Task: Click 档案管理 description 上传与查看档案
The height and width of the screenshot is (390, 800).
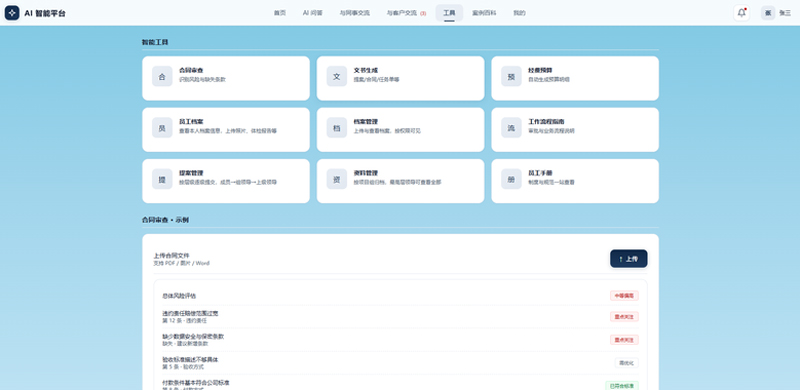Action: (387, 131)
